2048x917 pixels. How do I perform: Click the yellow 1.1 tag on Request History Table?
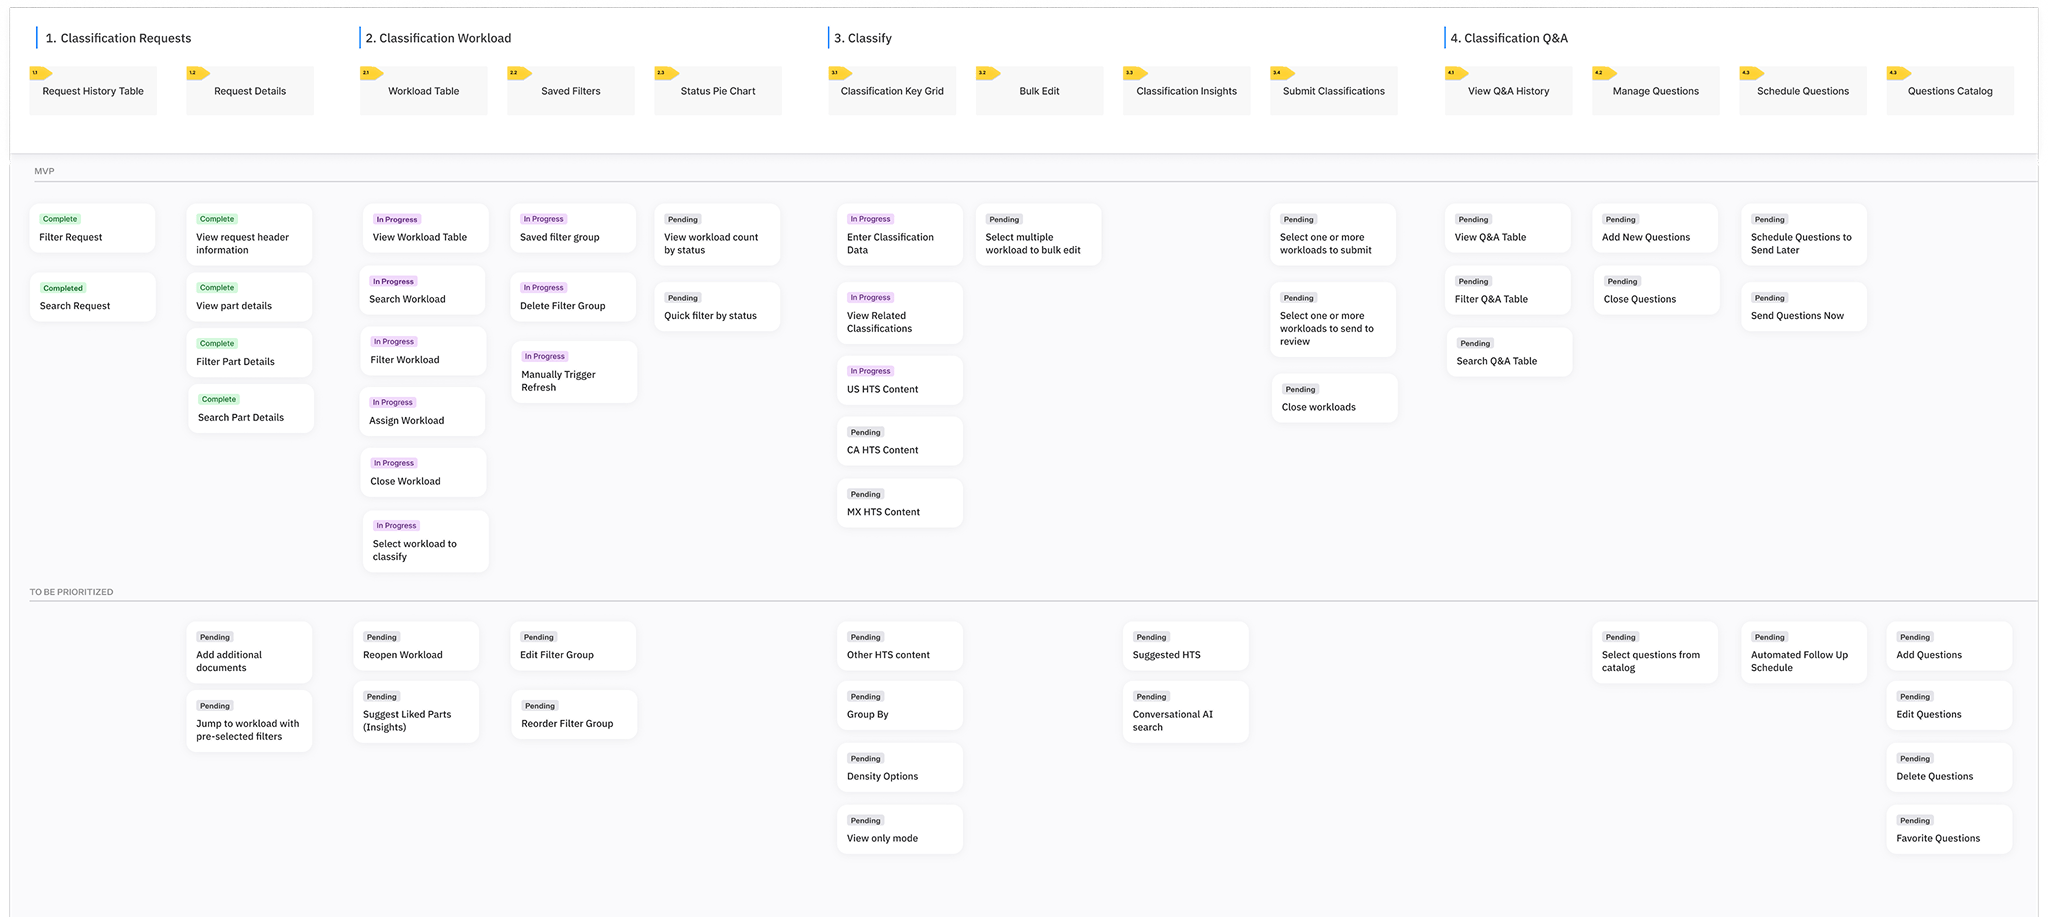point(41,73)
